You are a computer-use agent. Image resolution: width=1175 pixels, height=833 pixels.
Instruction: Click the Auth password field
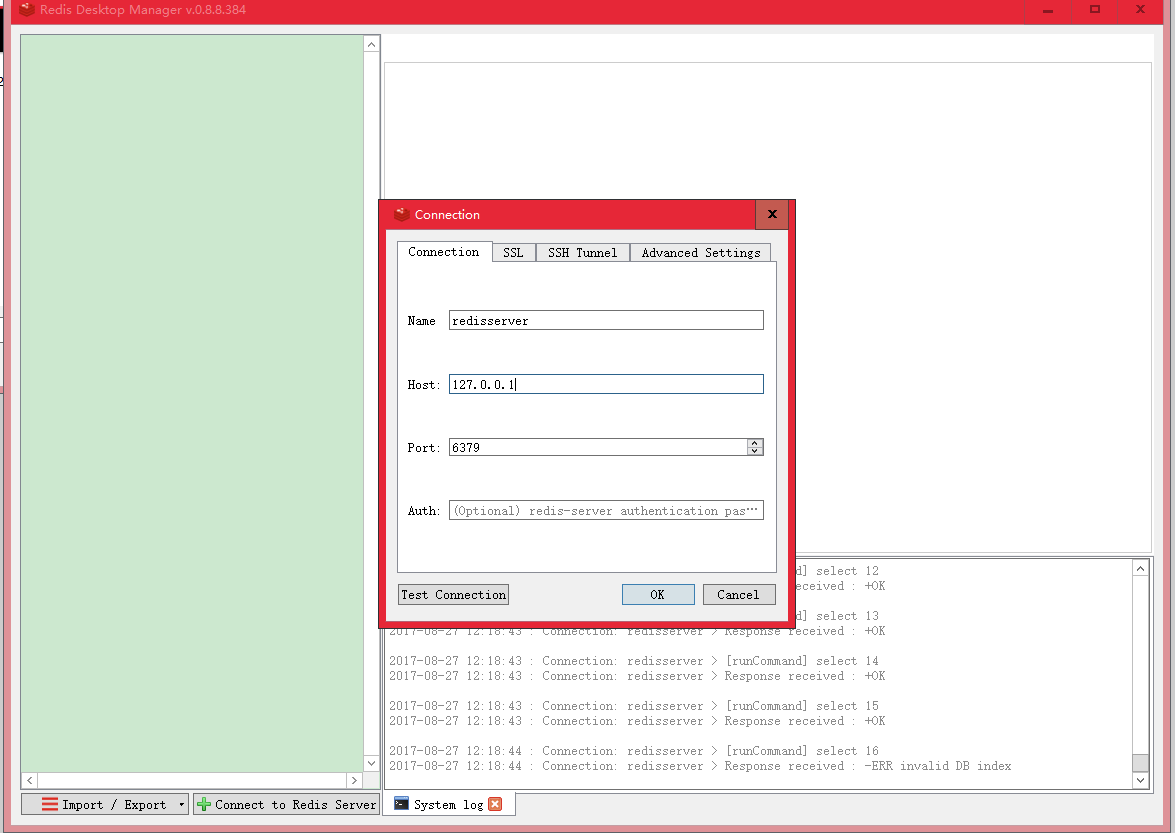606,510
